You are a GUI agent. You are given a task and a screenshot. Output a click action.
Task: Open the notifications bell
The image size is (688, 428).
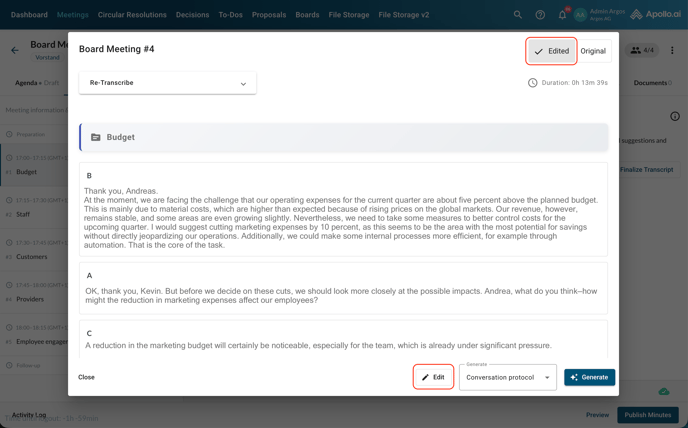(562, 15)
